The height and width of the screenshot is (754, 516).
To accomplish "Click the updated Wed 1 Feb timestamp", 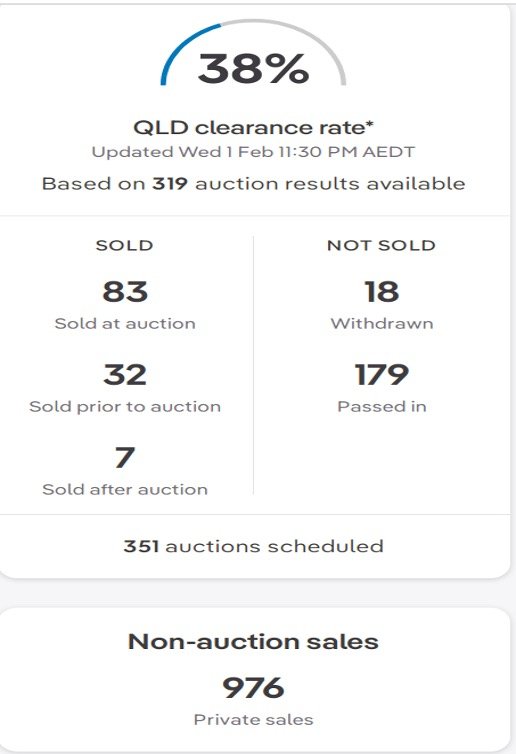I will pyautogui.click(x=253, y=152).
